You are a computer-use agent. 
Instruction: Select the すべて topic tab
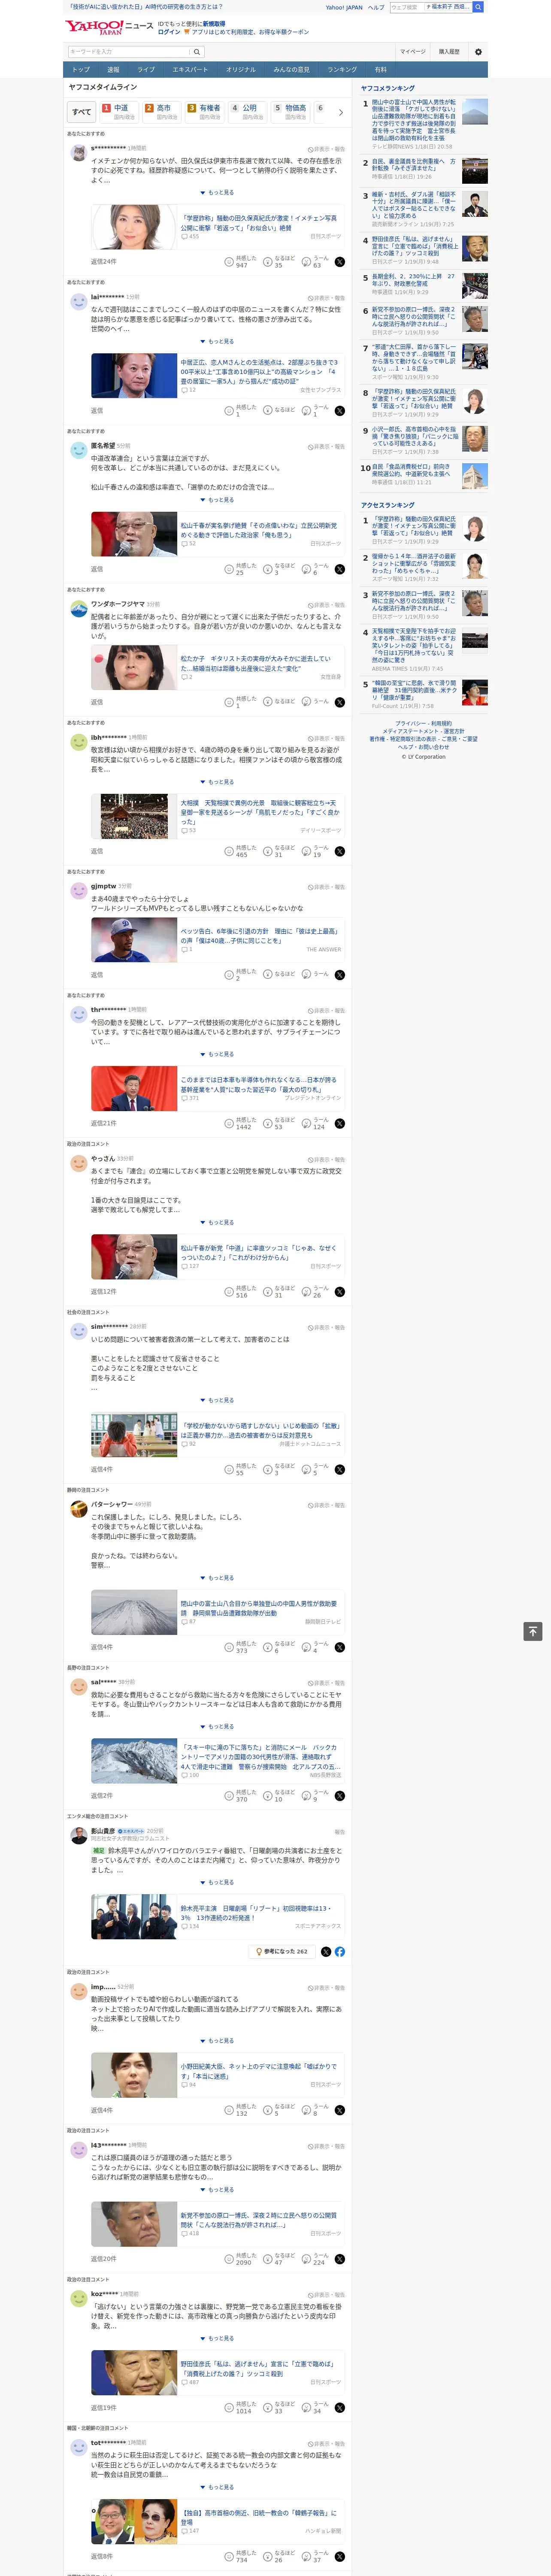82,112
